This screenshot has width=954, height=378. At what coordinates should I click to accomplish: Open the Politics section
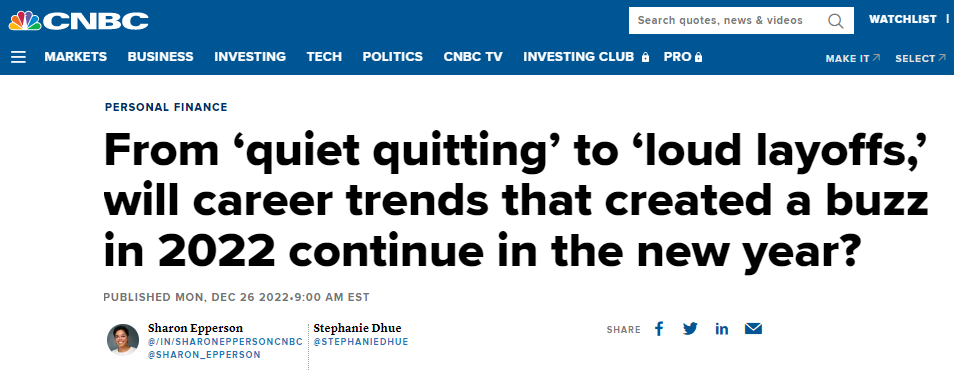pyautogui.click(x=392, y=57)
